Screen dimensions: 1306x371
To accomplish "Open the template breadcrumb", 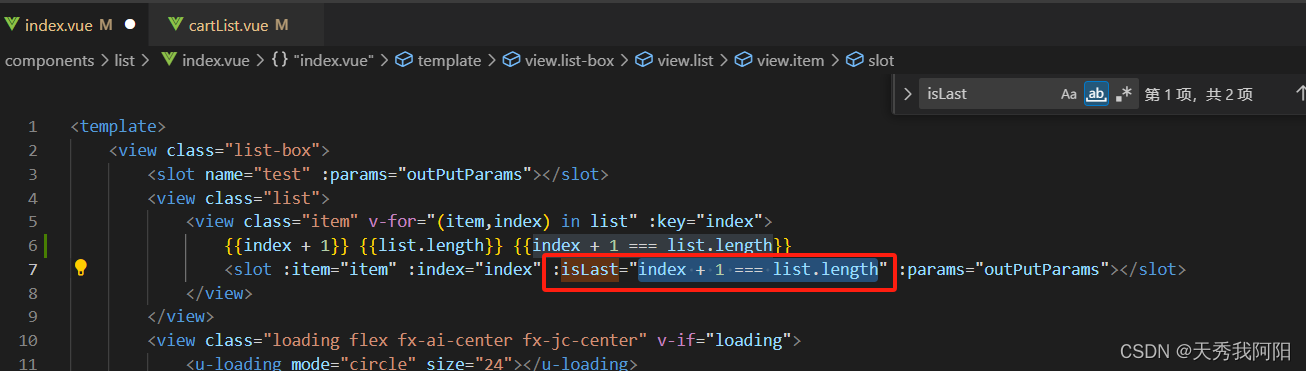I will 449,60.
